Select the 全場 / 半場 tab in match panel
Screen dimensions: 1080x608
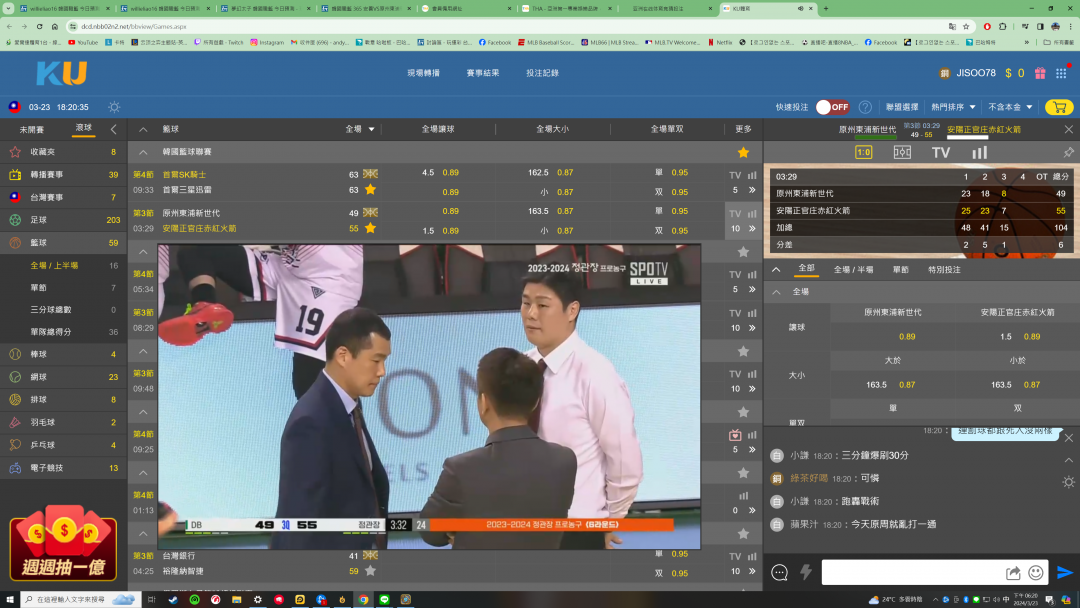tap(853, 269)
